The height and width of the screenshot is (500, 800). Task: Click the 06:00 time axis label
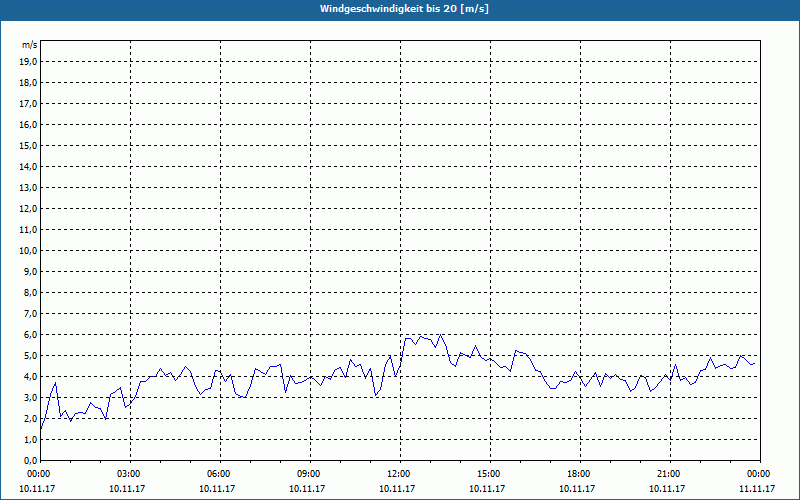[220, 474]
